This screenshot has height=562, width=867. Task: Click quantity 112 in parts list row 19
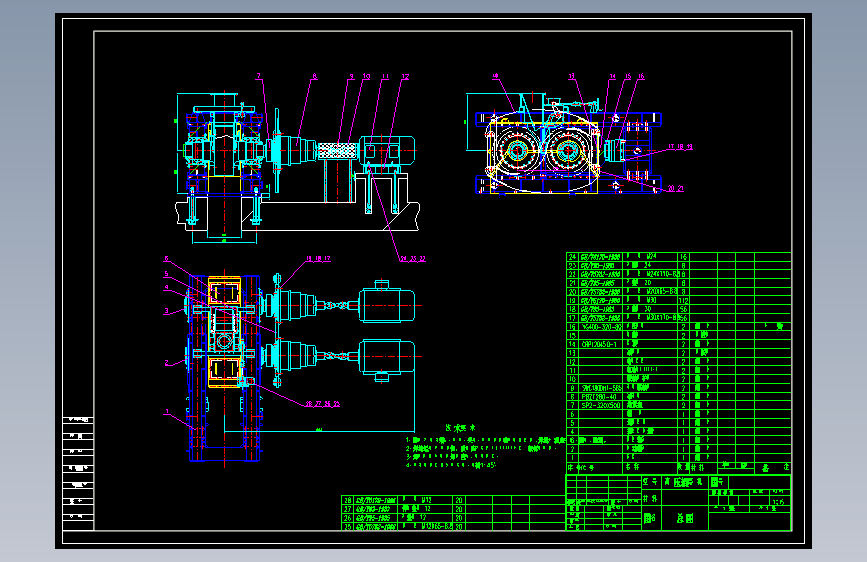[683, 300]
